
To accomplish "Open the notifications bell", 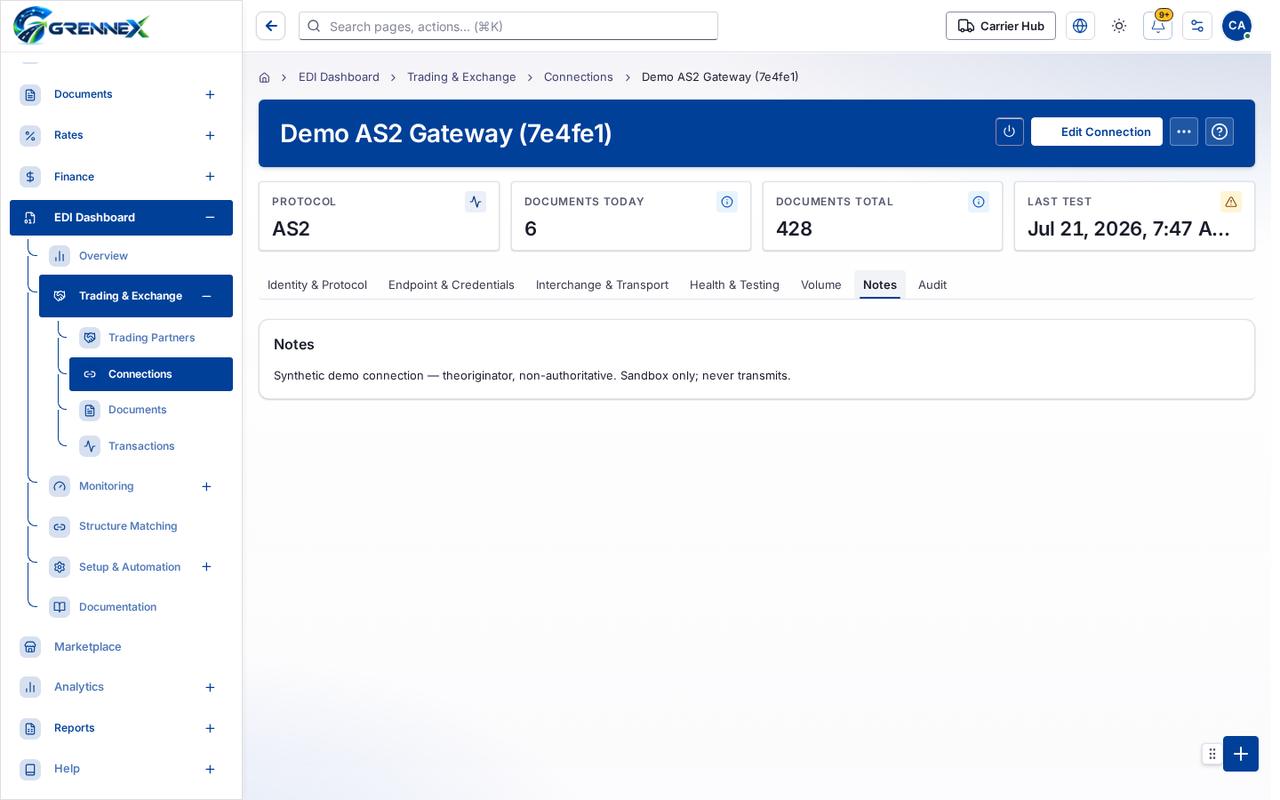I will point(1158,26).
